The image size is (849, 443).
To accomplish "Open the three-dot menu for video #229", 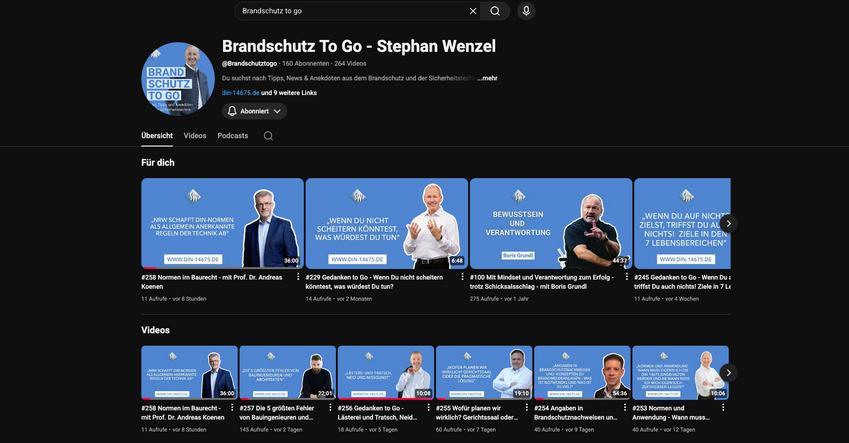I will 462,277.
